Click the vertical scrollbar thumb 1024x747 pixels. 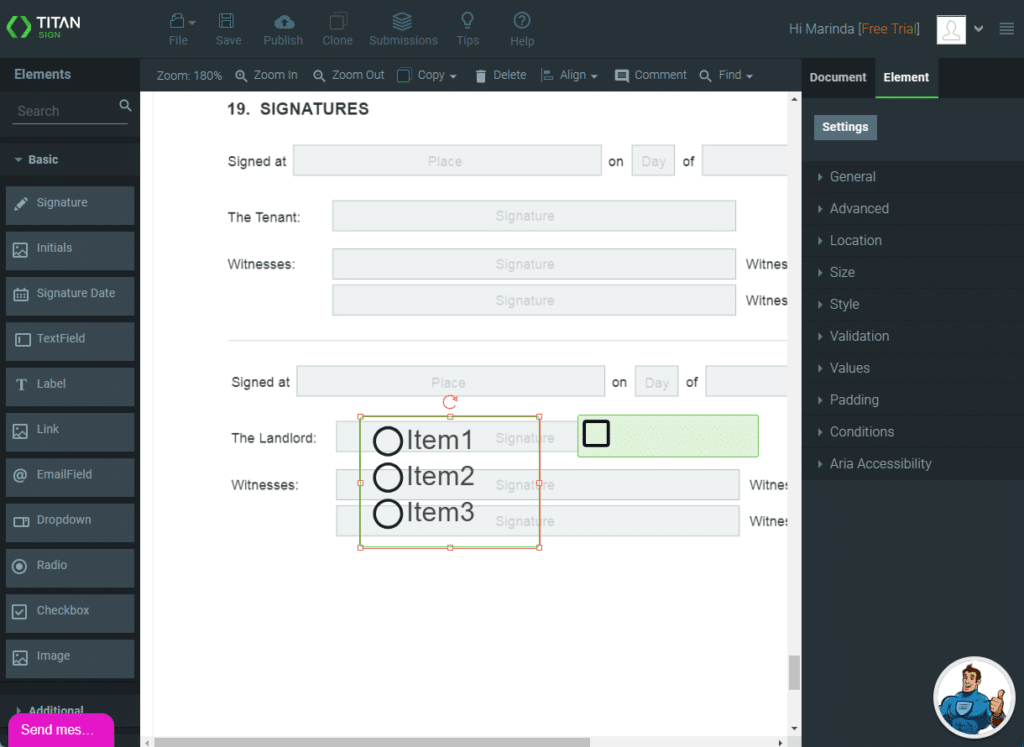pyautogui.click(x=794, y=672)
